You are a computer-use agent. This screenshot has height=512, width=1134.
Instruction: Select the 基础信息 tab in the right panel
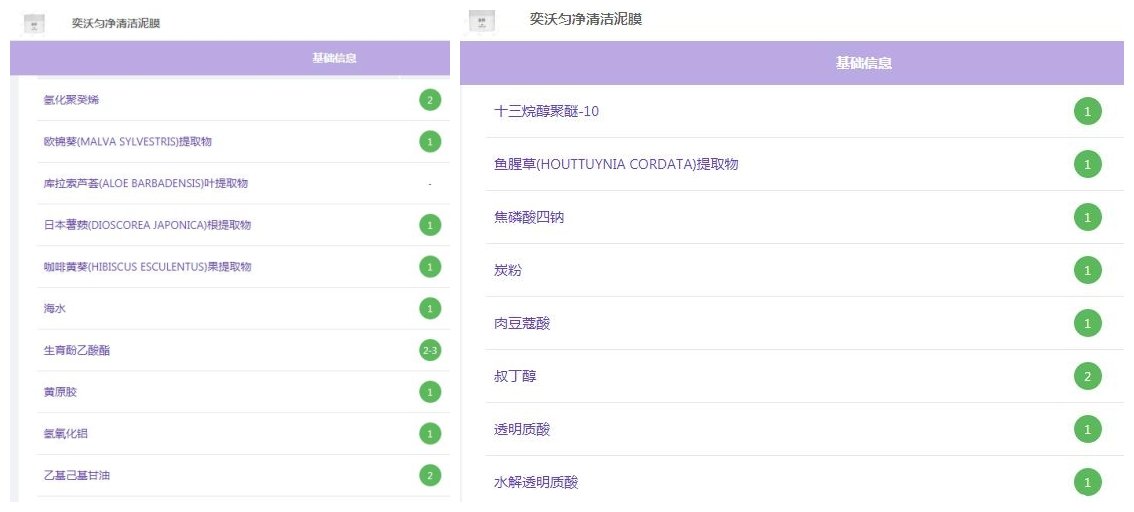(x=863, y=63)
